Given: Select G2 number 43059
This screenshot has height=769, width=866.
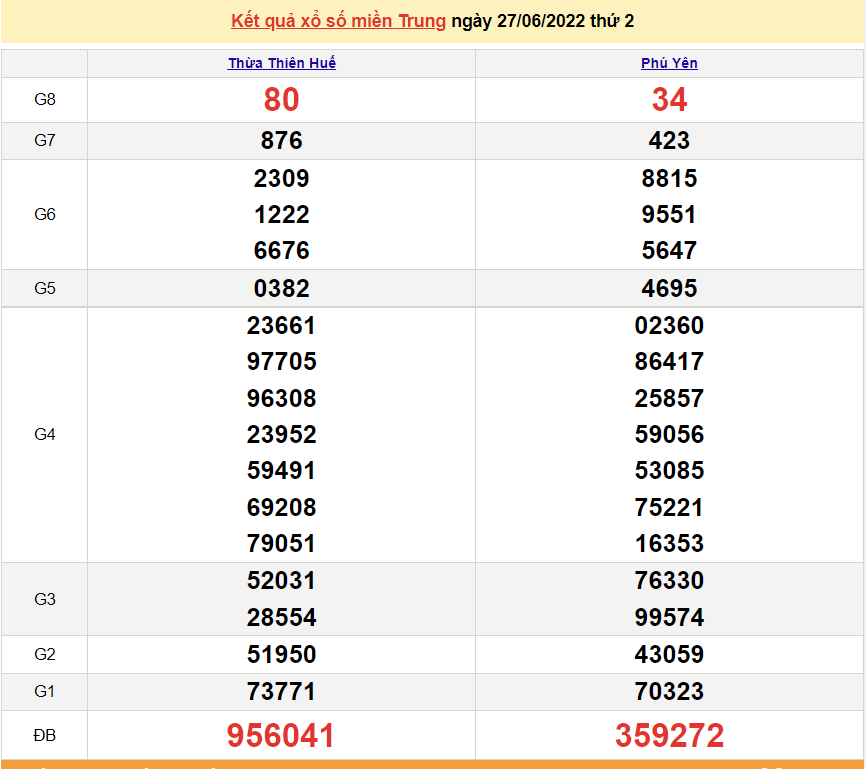Looking at the screenshot, I should pos(669,654).
